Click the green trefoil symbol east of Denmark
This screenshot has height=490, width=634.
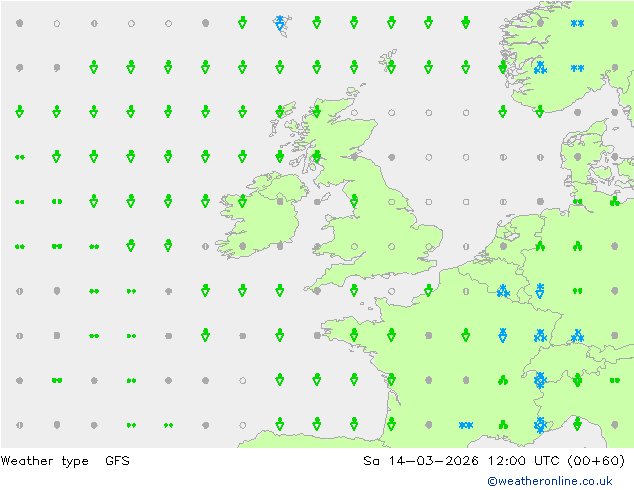coord(615,201)
